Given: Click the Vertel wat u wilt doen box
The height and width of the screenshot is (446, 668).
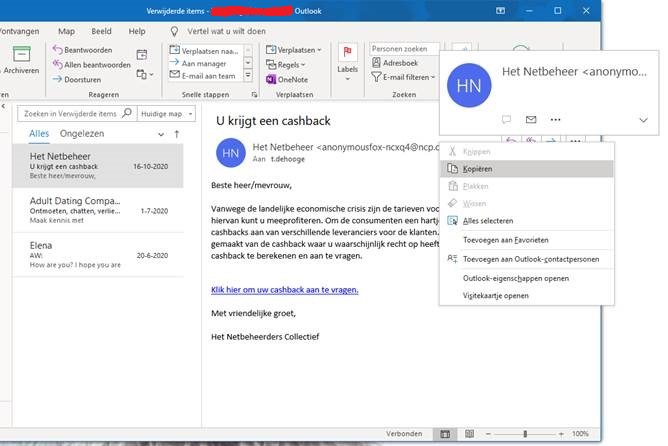Looking at the screenshot, I should 226,31.
